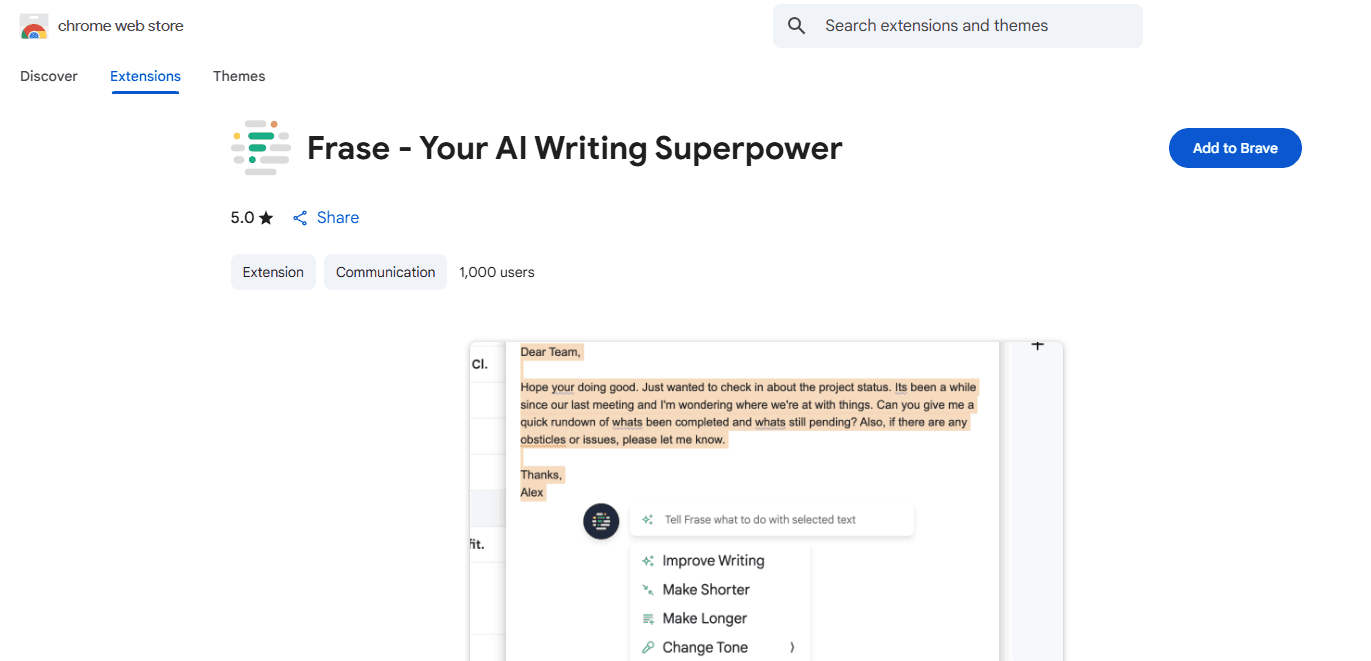
Task: Open the chrome web store title
Action: point(121,26)
